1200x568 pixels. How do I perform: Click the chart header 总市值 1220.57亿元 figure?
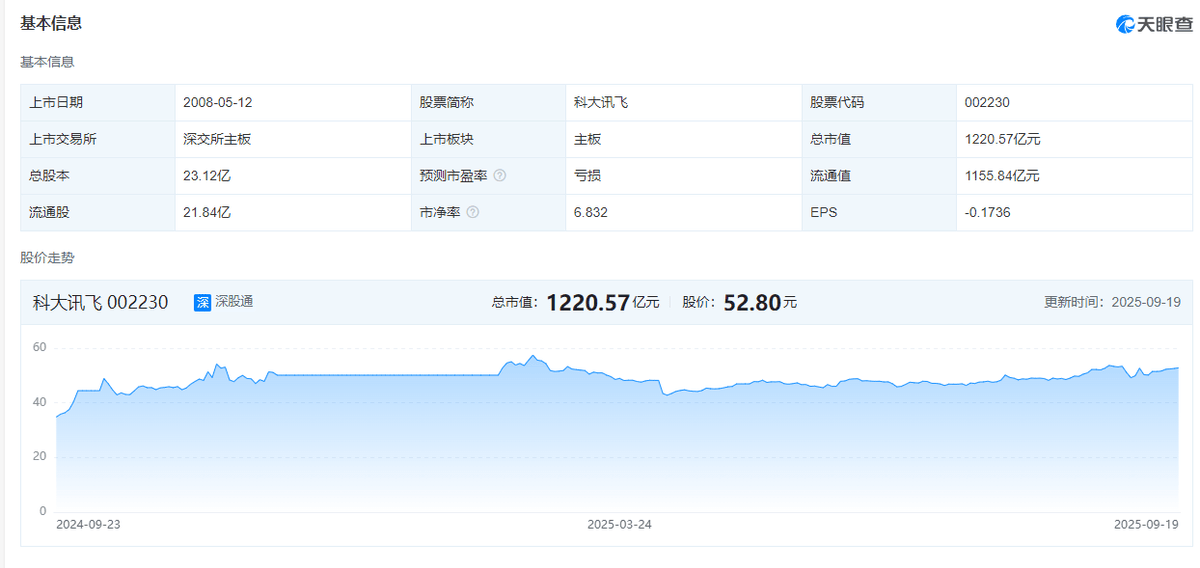tap(575, 302)
